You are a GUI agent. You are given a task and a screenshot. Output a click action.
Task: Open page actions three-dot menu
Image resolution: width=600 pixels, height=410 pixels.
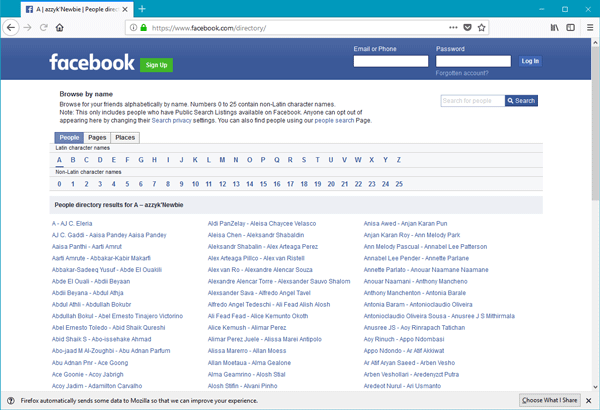coord(453,28)
